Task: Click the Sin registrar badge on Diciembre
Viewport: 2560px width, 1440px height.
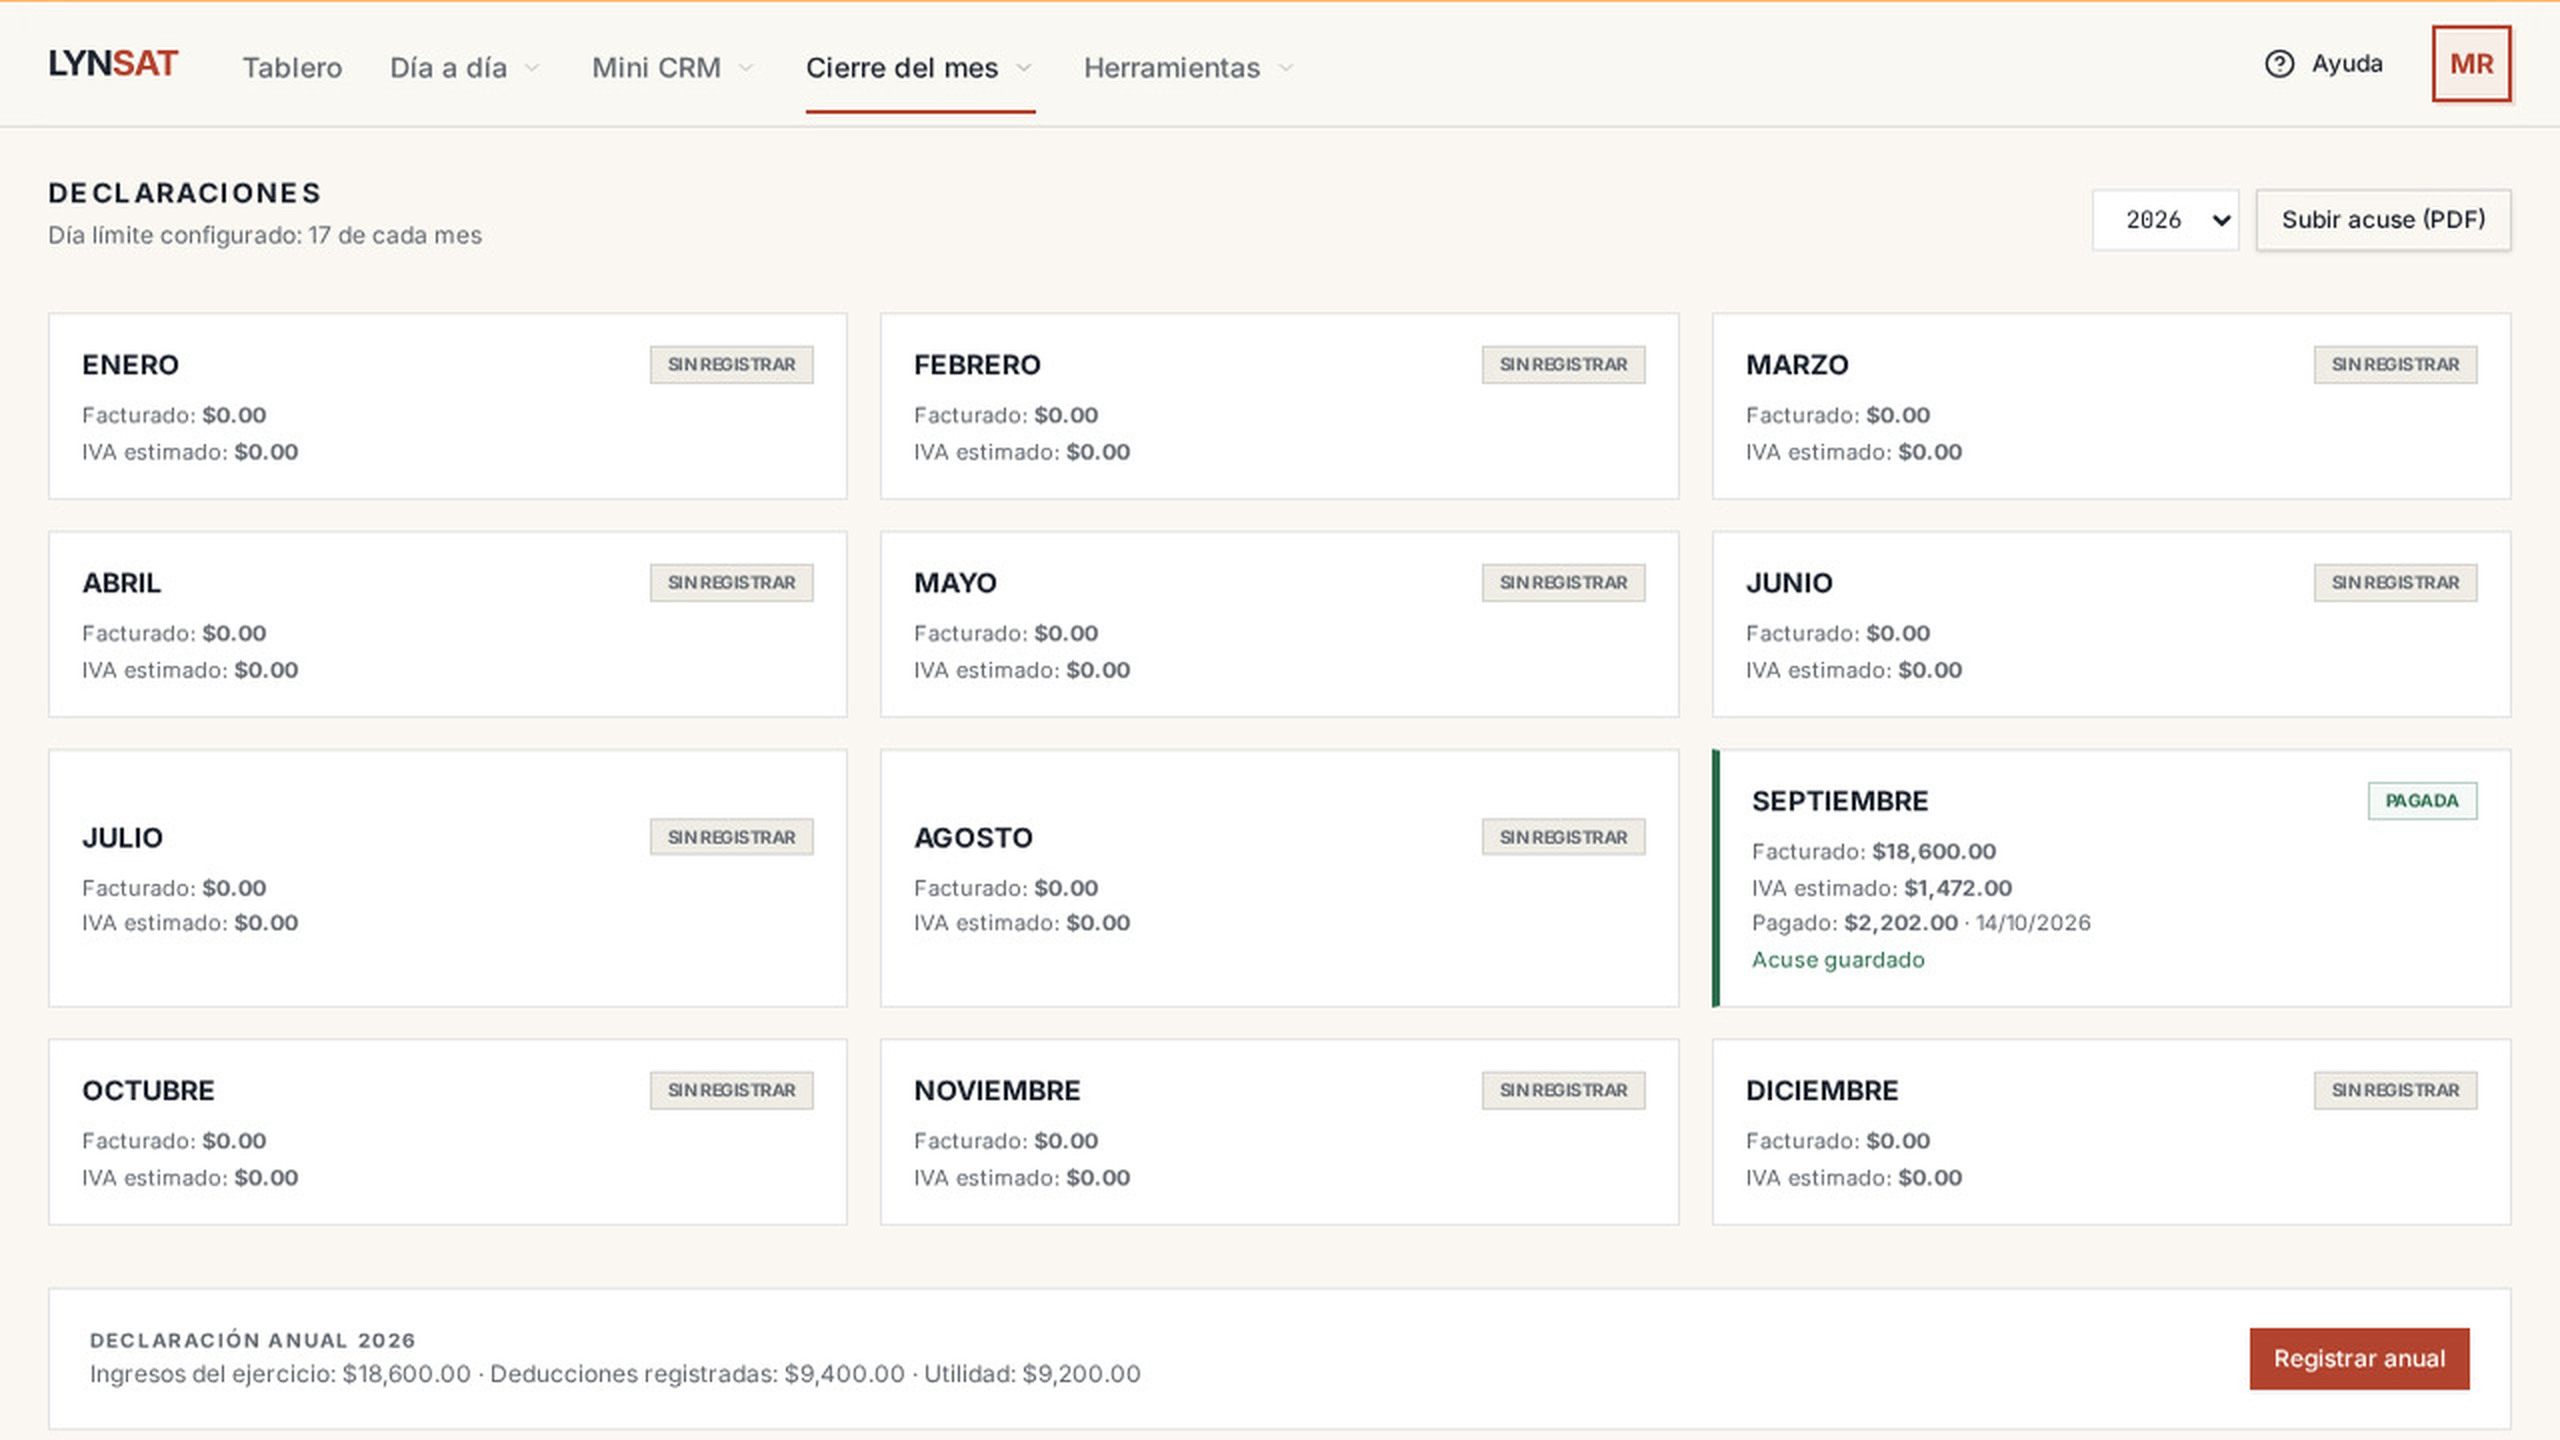Action: [x=2395, y=1090]
